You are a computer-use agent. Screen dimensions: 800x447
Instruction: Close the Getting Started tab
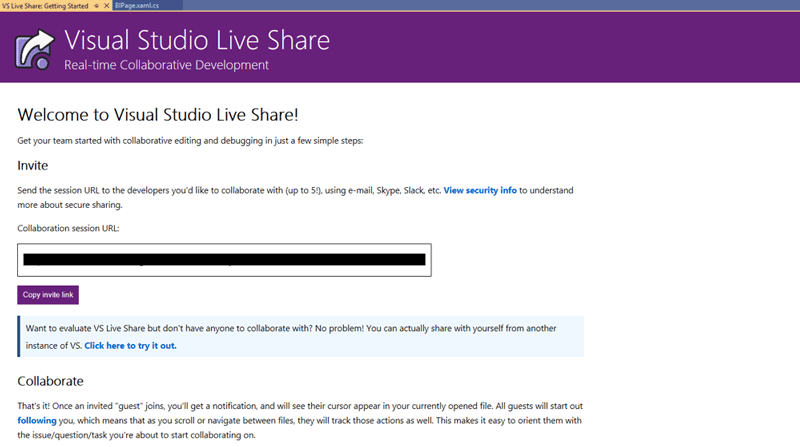coord(106,6)
